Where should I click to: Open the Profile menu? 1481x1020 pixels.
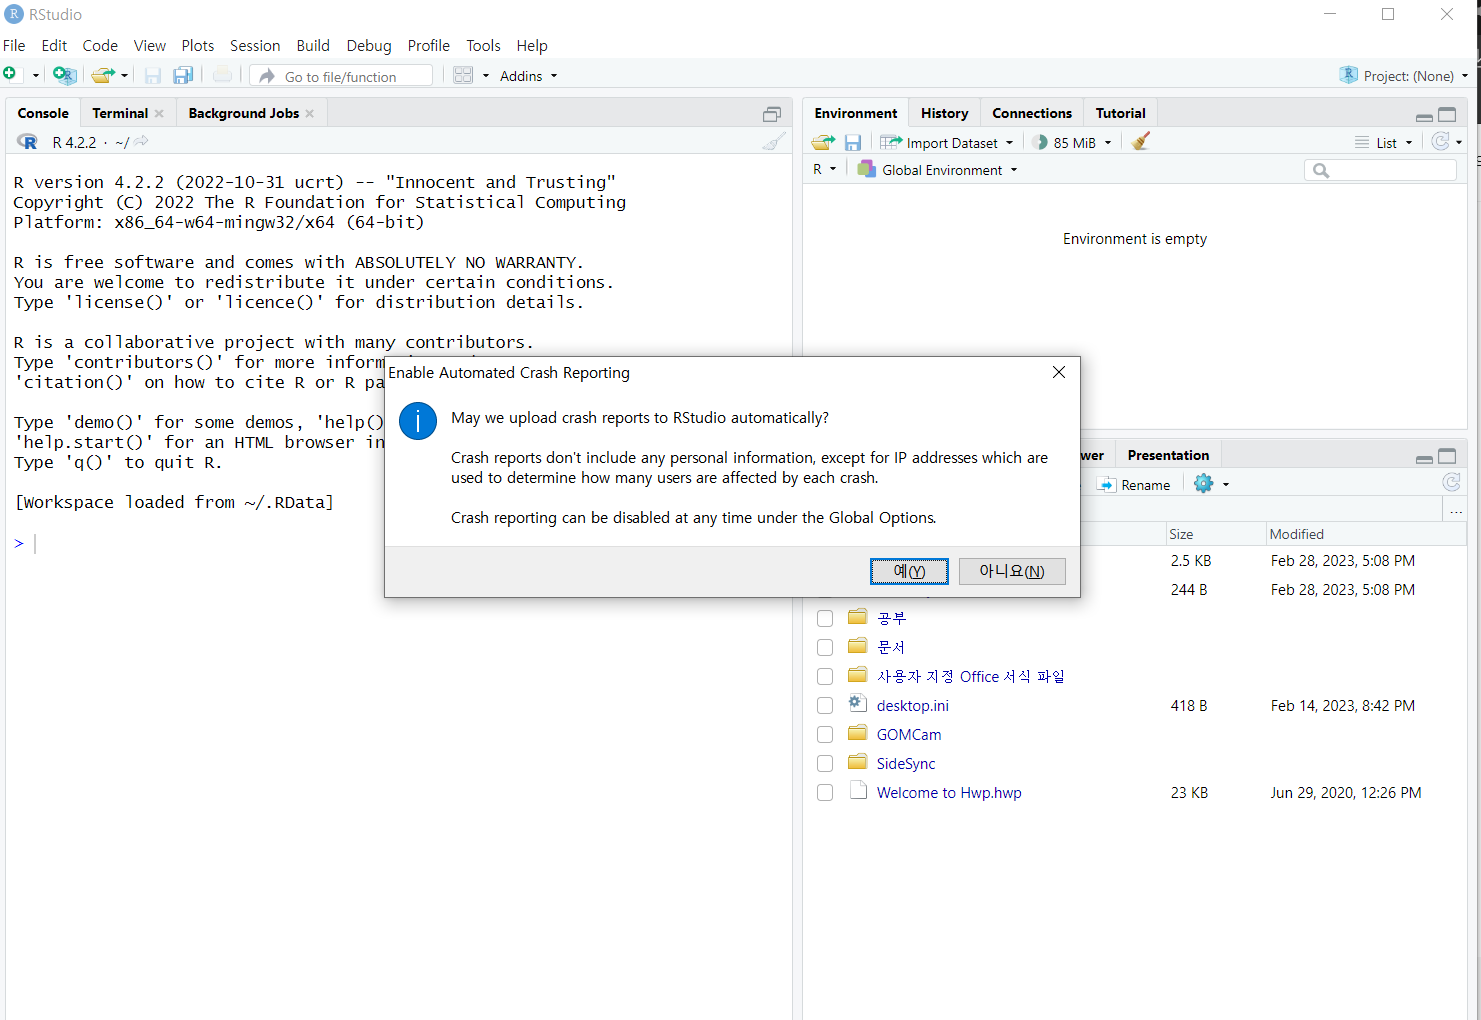(x=429, y=46)
